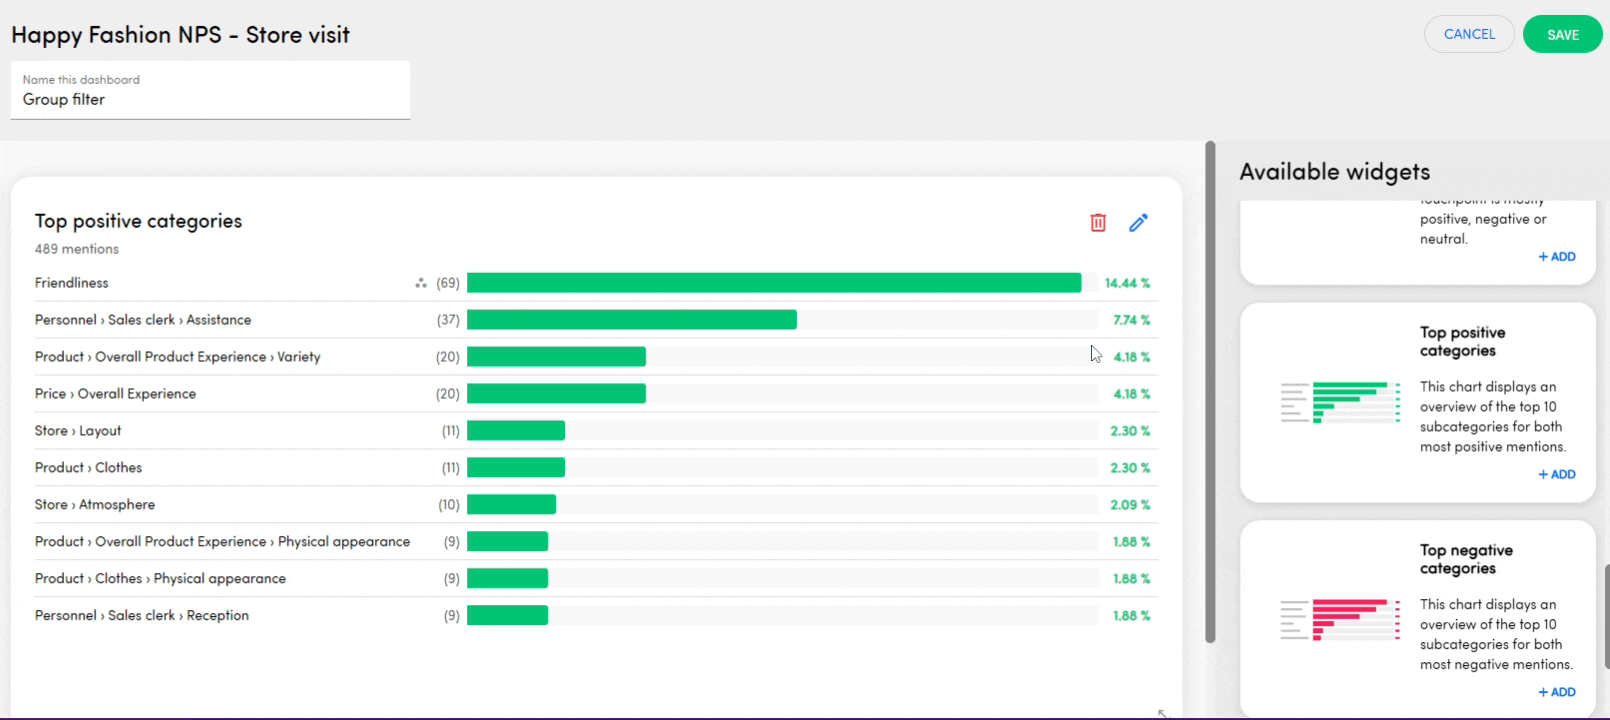The height and width of the screenshot is (720, 1610).
Task: Click the dashboard name input field
Action: (210, 99)
